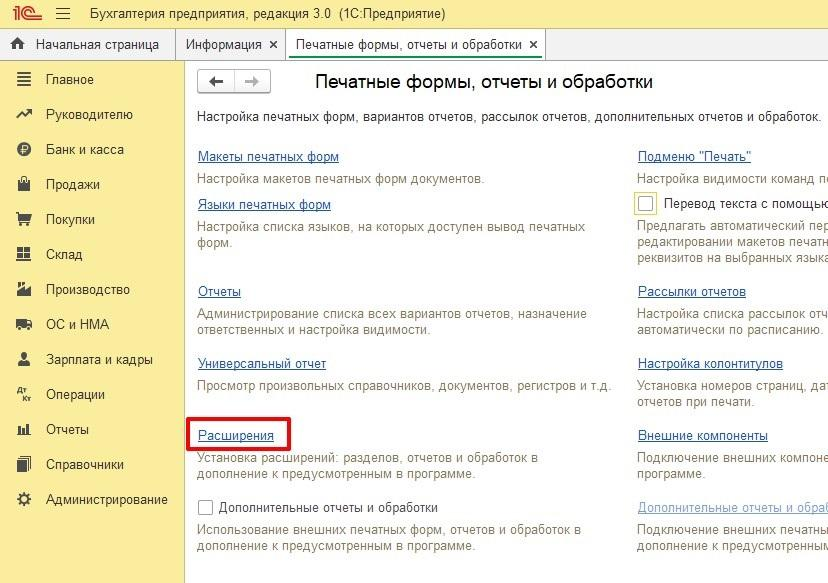Open the Зарплата и кадры section
The image size is (828, 583).
[x=99, y=359]
